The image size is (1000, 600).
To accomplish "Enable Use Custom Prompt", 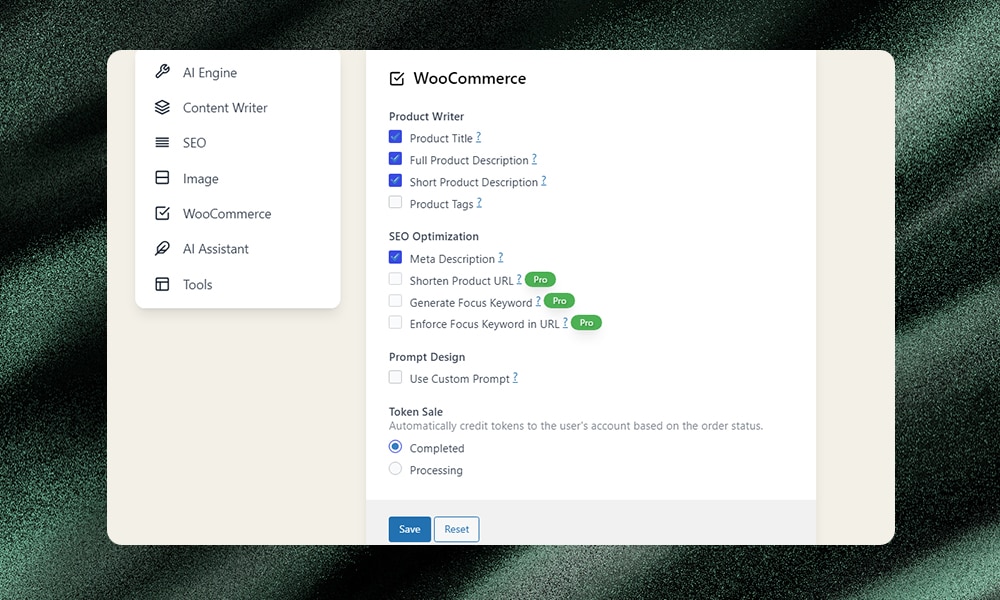I will [x=396, y=377].
